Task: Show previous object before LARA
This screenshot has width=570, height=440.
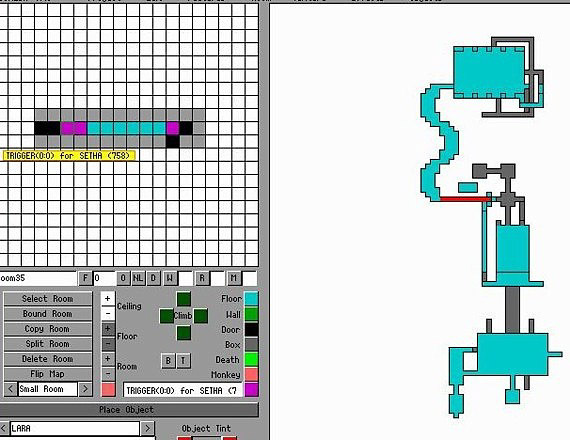Action: 4,428
